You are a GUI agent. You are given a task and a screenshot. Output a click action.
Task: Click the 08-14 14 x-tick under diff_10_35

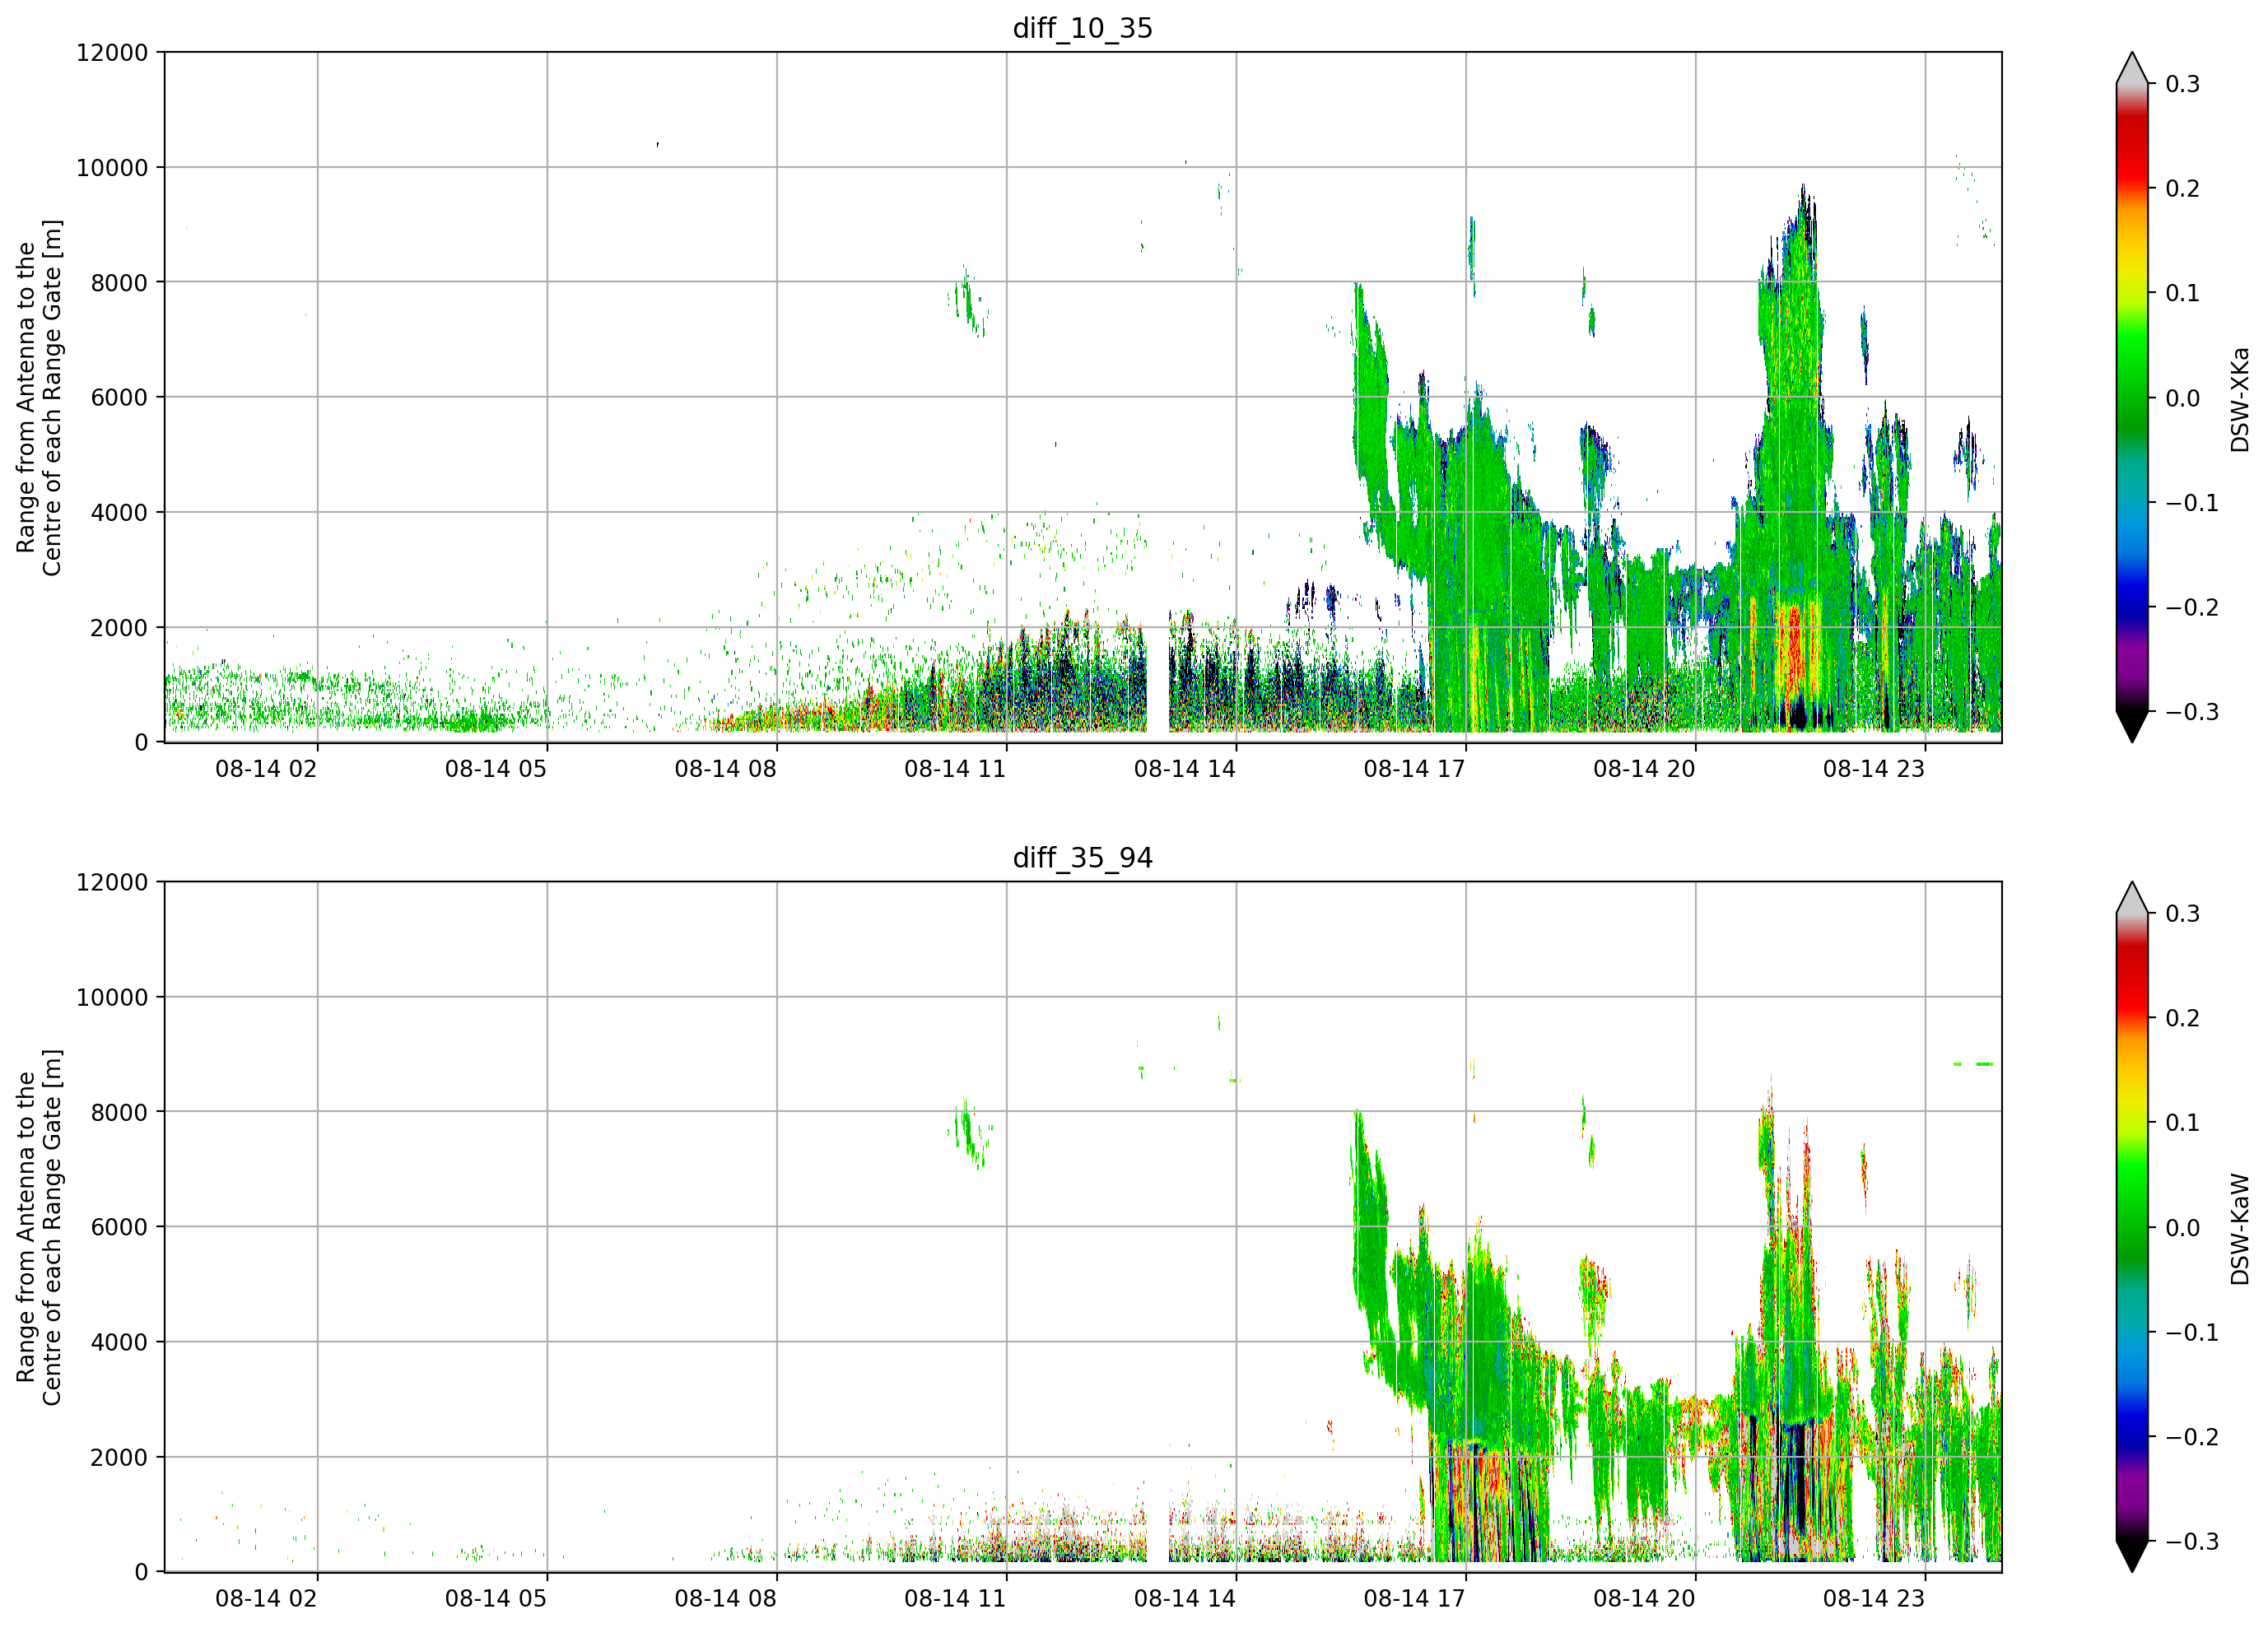(x=1185, y=769)
